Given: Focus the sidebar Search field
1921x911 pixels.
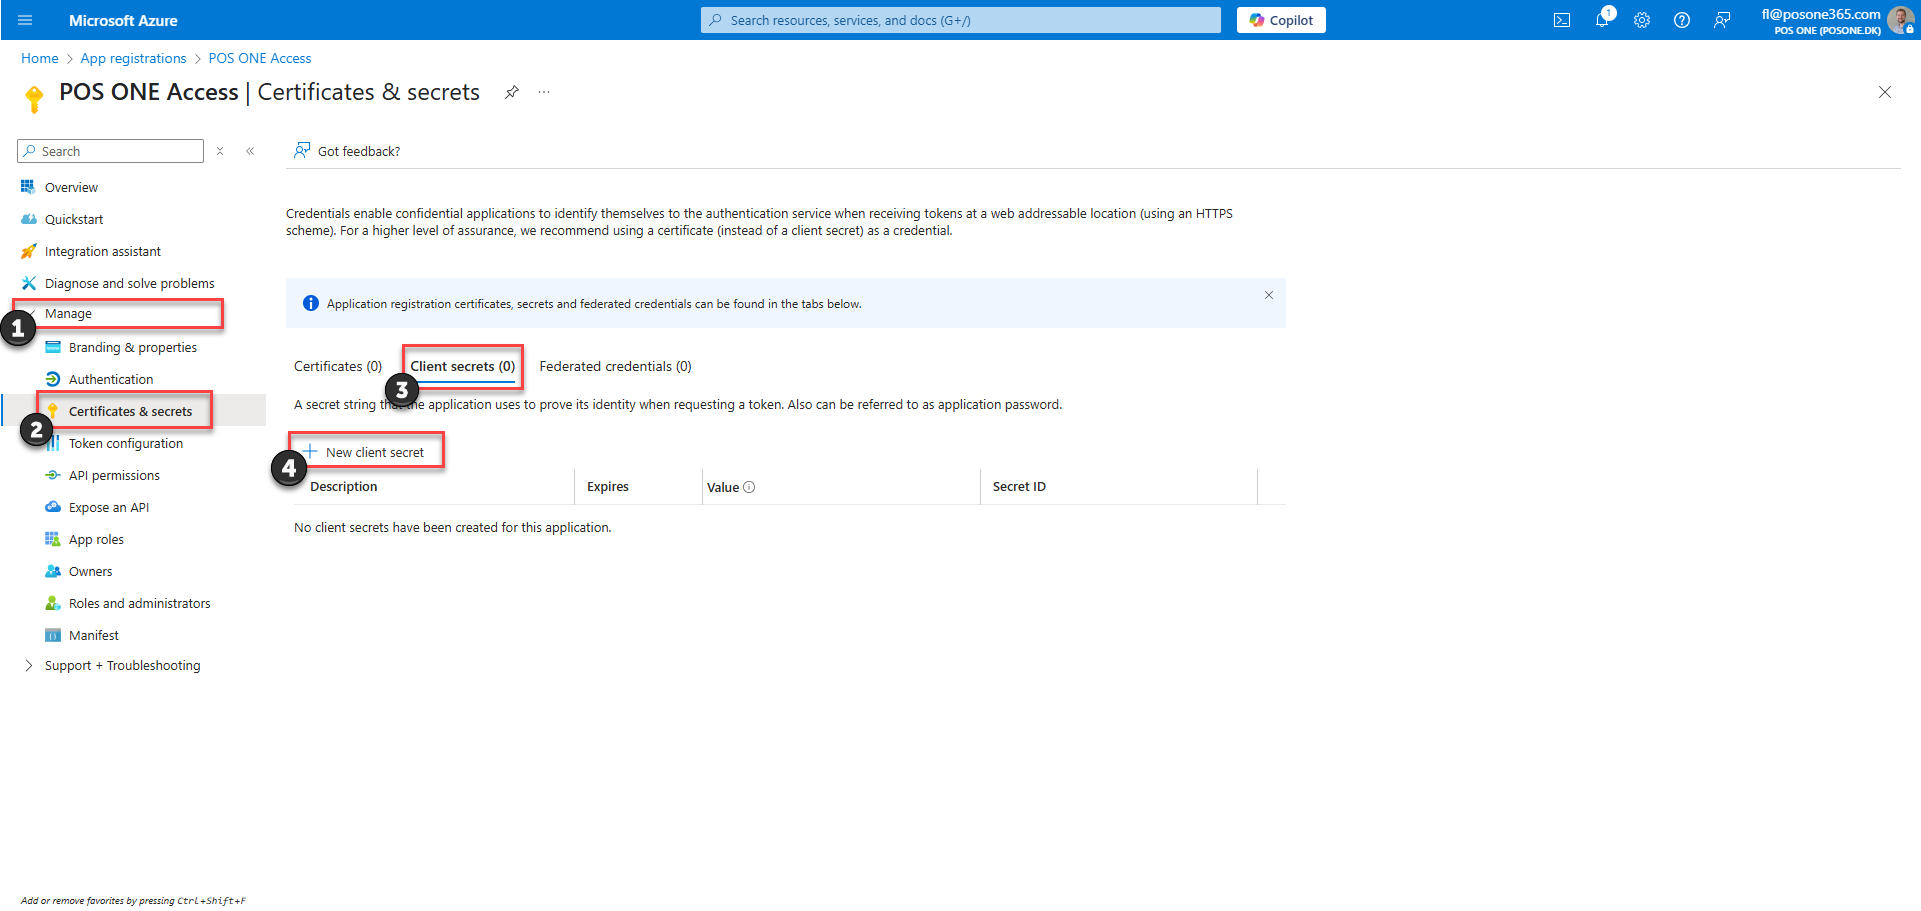Looking at the screenshot, I should 110,151.
